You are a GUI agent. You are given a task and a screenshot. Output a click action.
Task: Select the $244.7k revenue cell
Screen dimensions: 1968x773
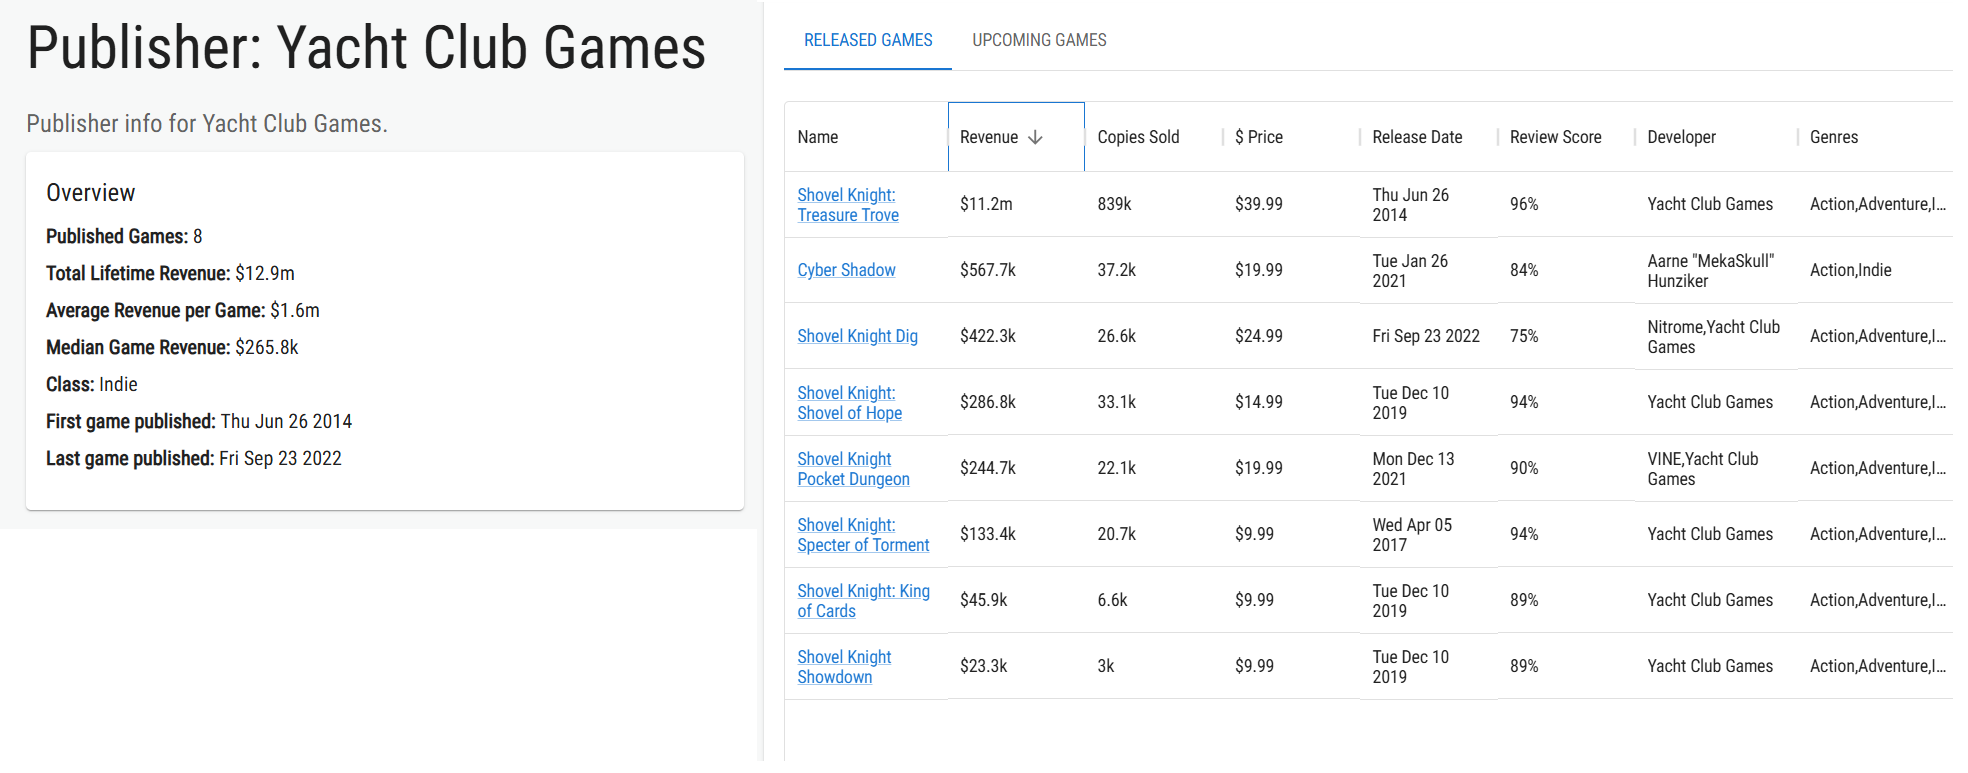point(1016,468)
